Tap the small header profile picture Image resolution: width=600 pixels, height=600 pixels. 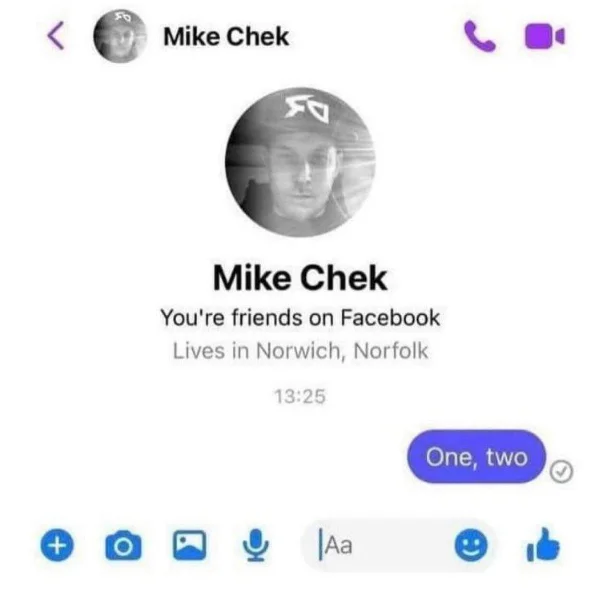pyautogui.click(x=120, y=36)
